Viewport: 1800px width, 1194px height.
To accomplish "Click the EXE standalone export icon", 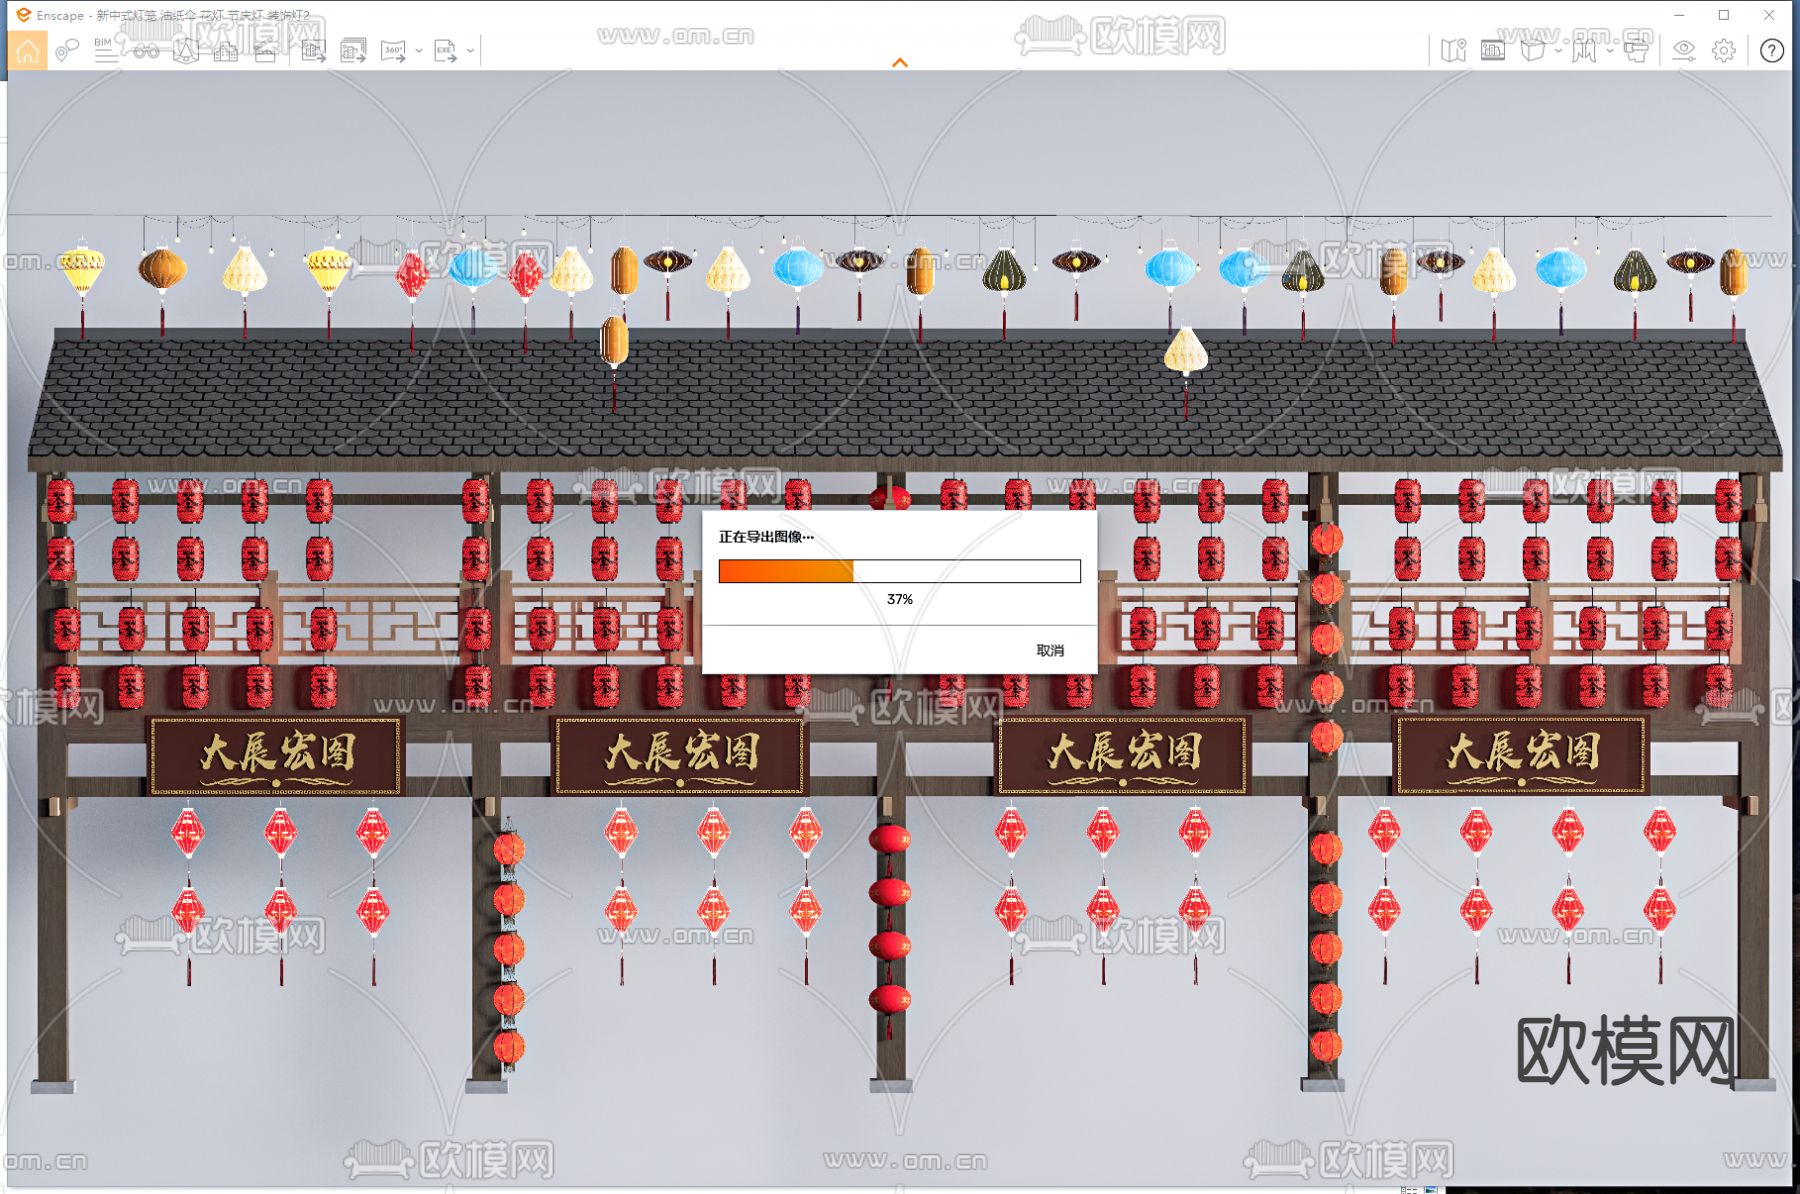I will (x=446, y=51).
